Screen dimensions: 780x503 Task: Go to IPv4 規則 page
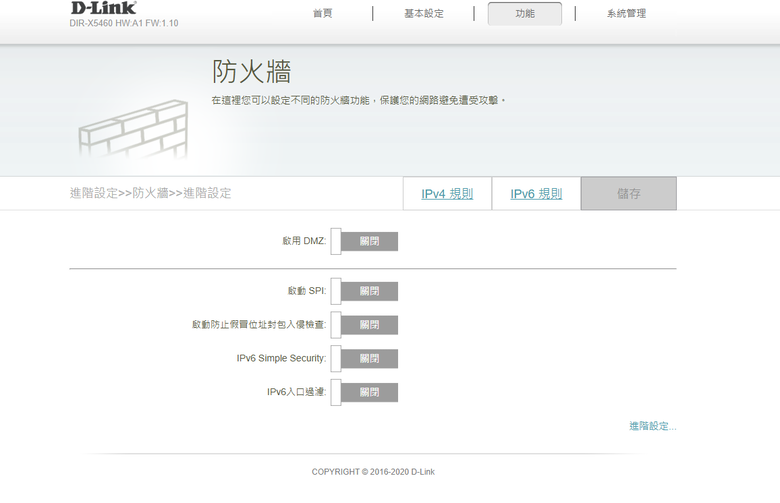(x=447, y=194)
